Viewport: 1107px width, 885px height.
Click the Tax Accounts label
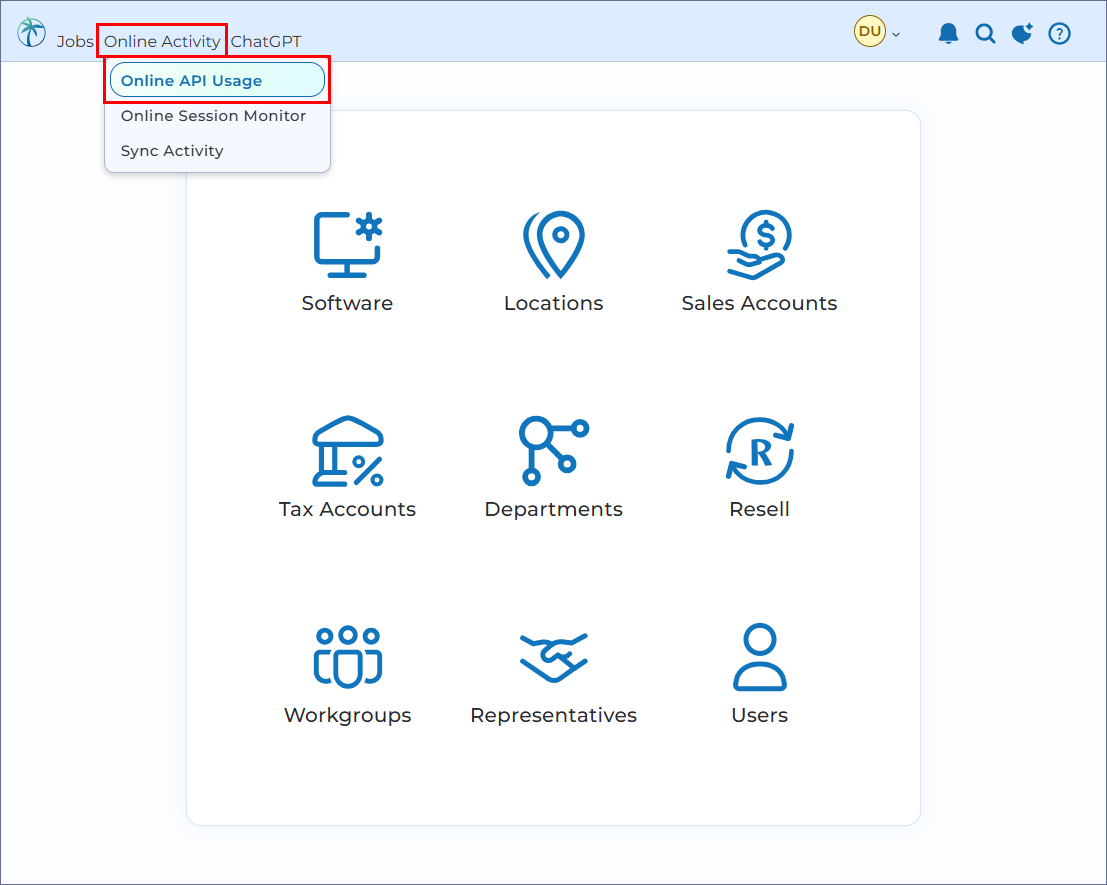[347, 510]
